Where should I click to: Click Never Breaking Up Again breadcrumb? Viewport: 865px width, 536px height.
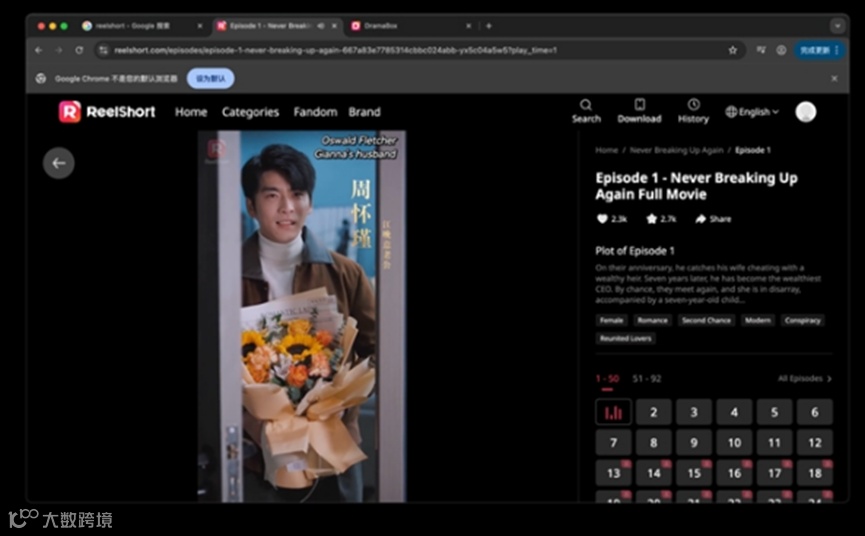[x=676, y=150]
